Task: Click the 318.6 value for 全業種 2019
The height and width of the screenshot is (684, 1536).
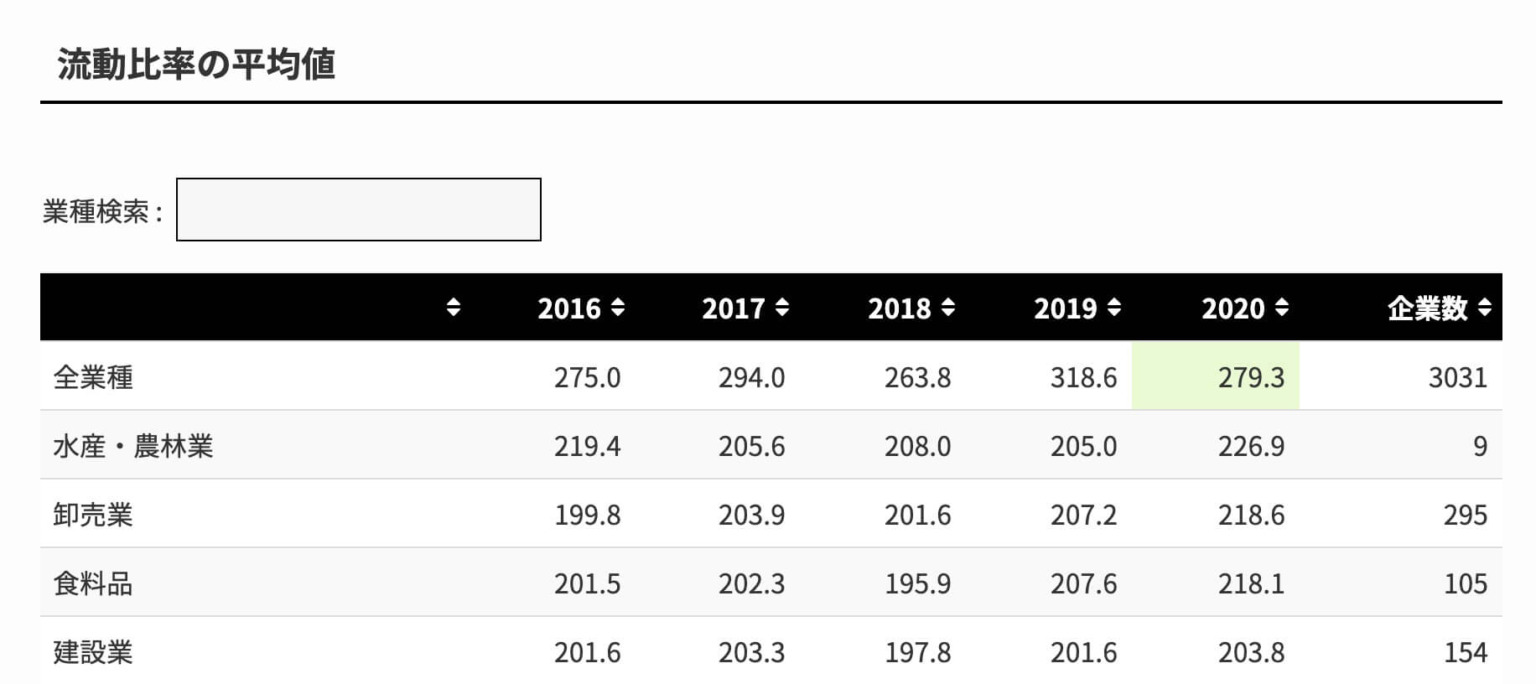Action: 1083,378
